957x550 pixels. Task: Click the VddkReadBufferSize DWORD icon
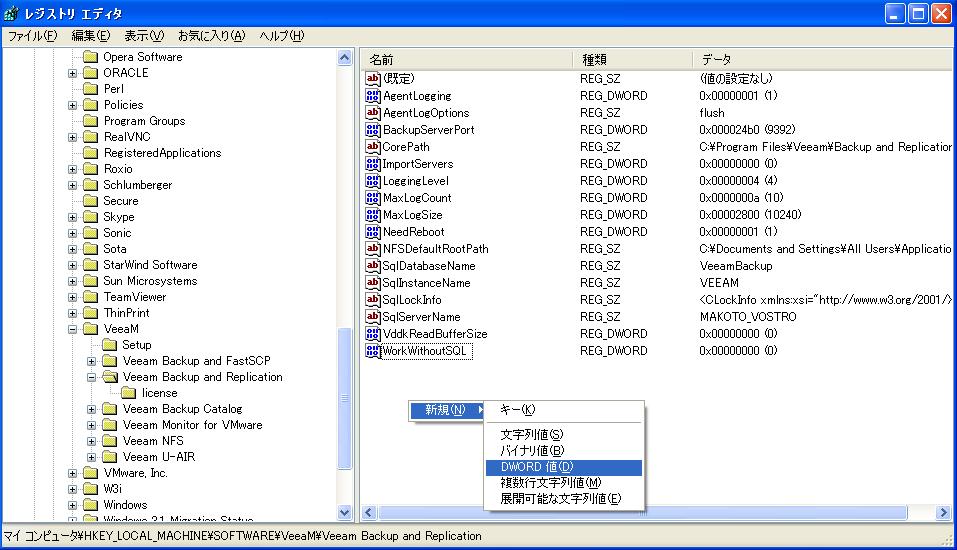tap(372, 334)
